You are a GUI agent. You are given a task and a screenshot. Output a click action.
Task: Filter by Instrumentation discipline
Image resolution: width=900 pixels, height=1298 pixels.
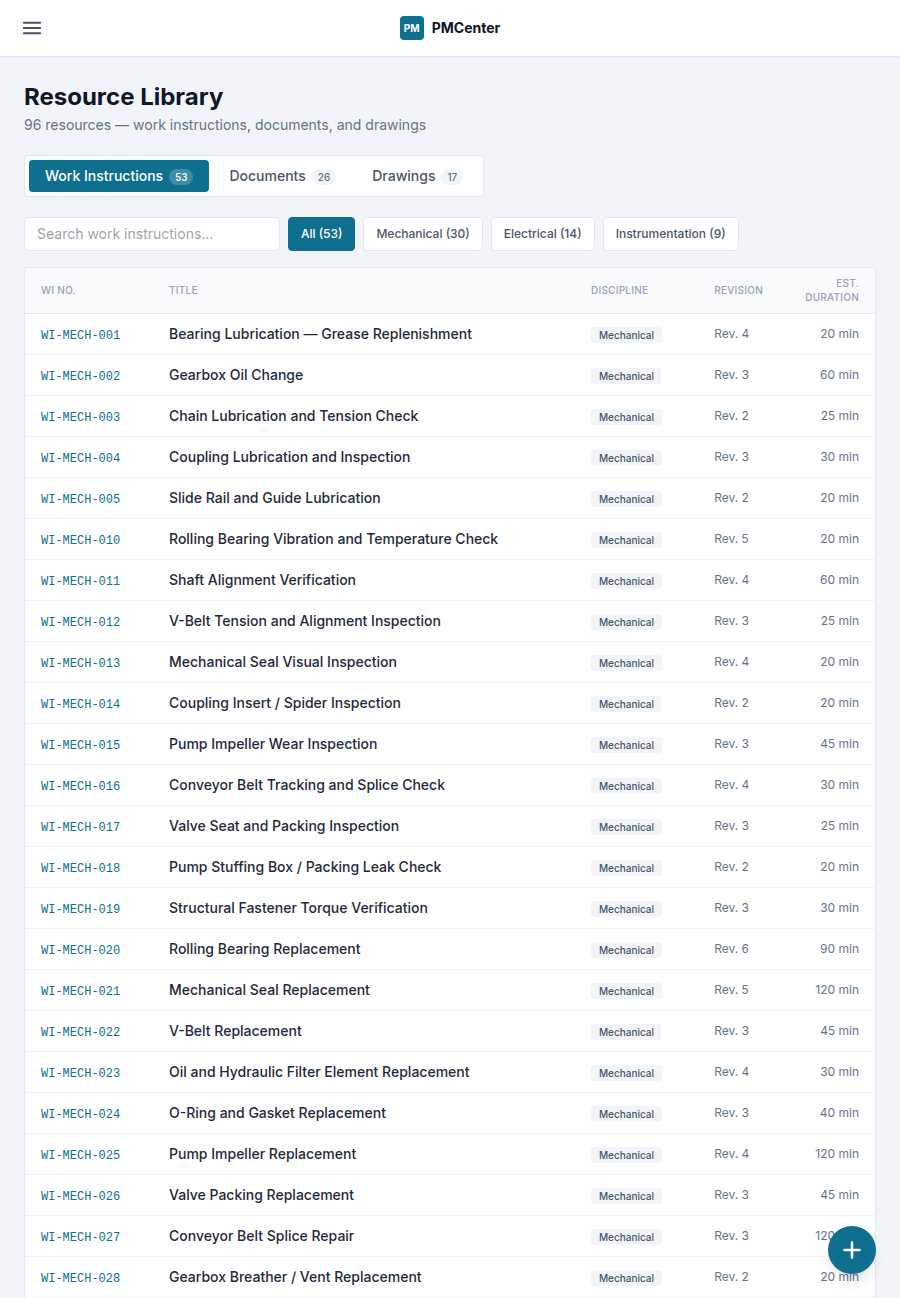(670, 233)
